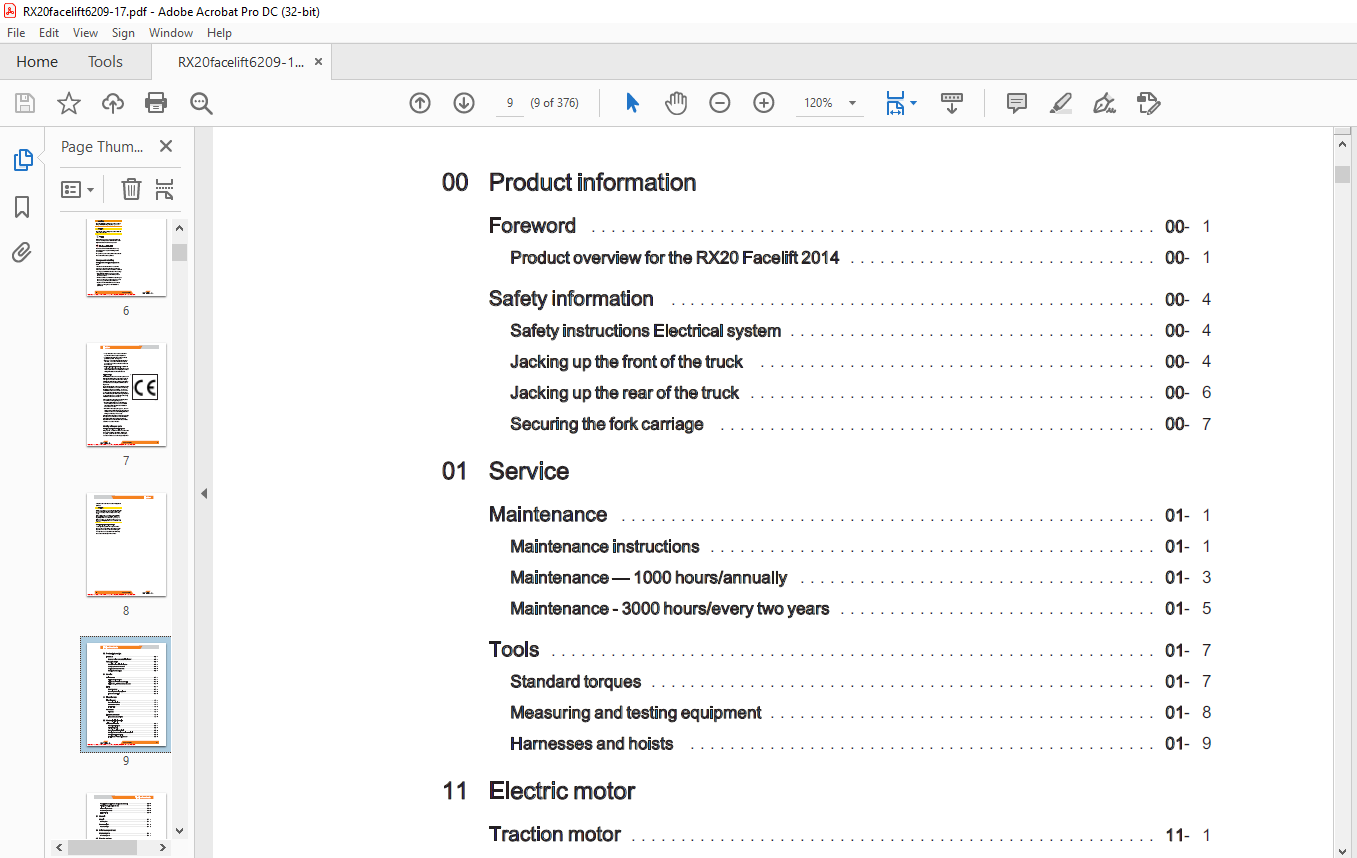
Task: Open Standard torques entry
Action: (576, 682)
